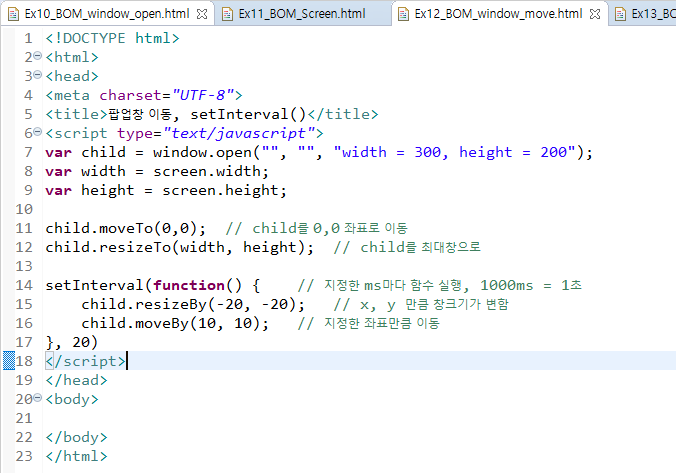The height and width of the screenshot is (473, 676).
Task: Collapse the head fold on line 3
Action: 38,75
